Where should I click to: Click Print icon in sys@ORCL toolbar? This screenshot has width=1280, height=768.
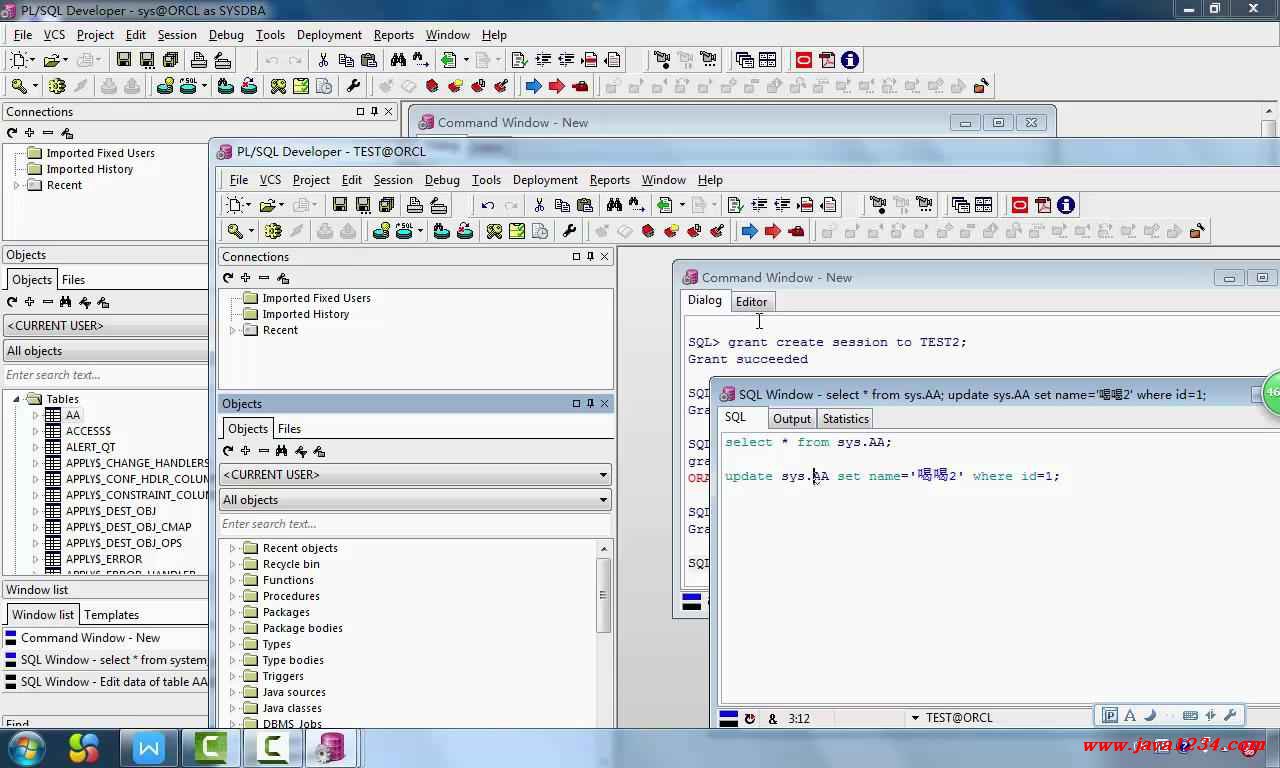pyautogui.click(x=198, y=60)
